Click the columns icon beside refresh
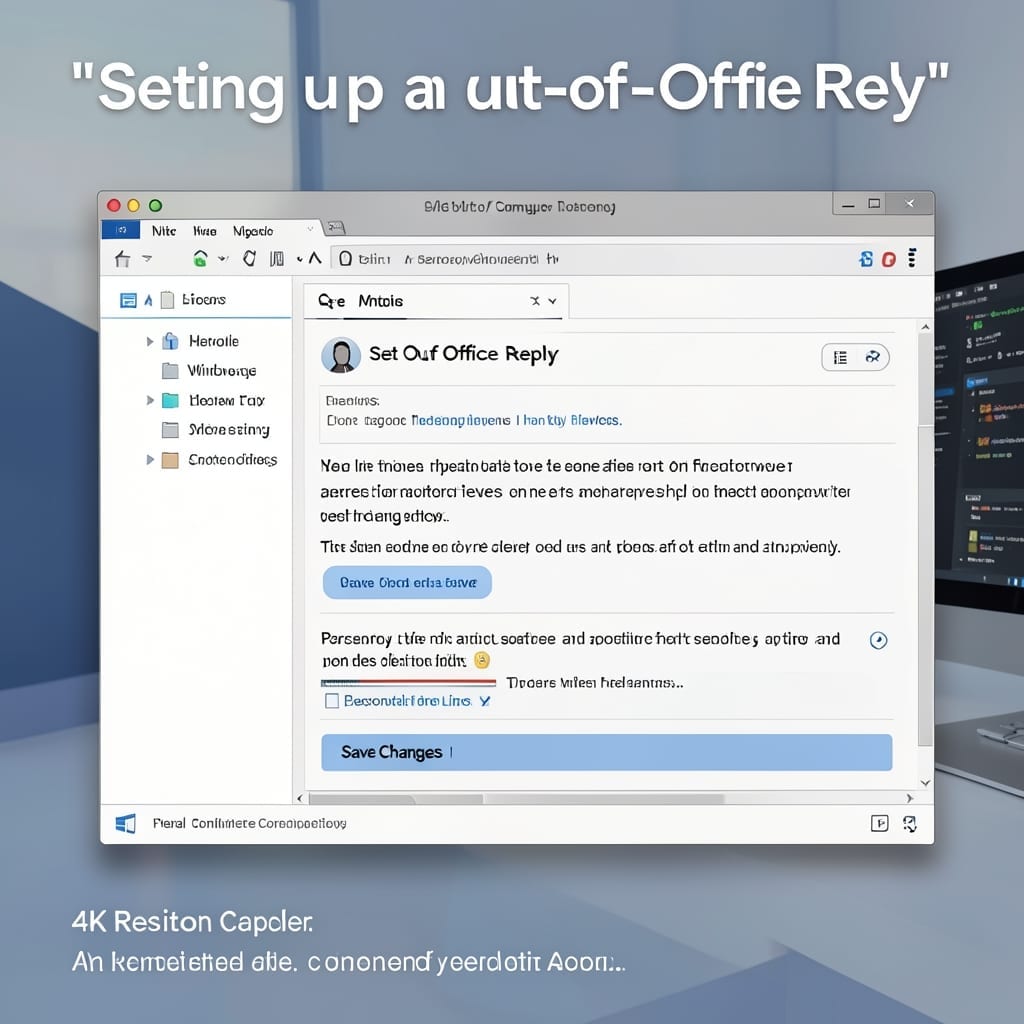The image size is (1024, 1024). 277,259
